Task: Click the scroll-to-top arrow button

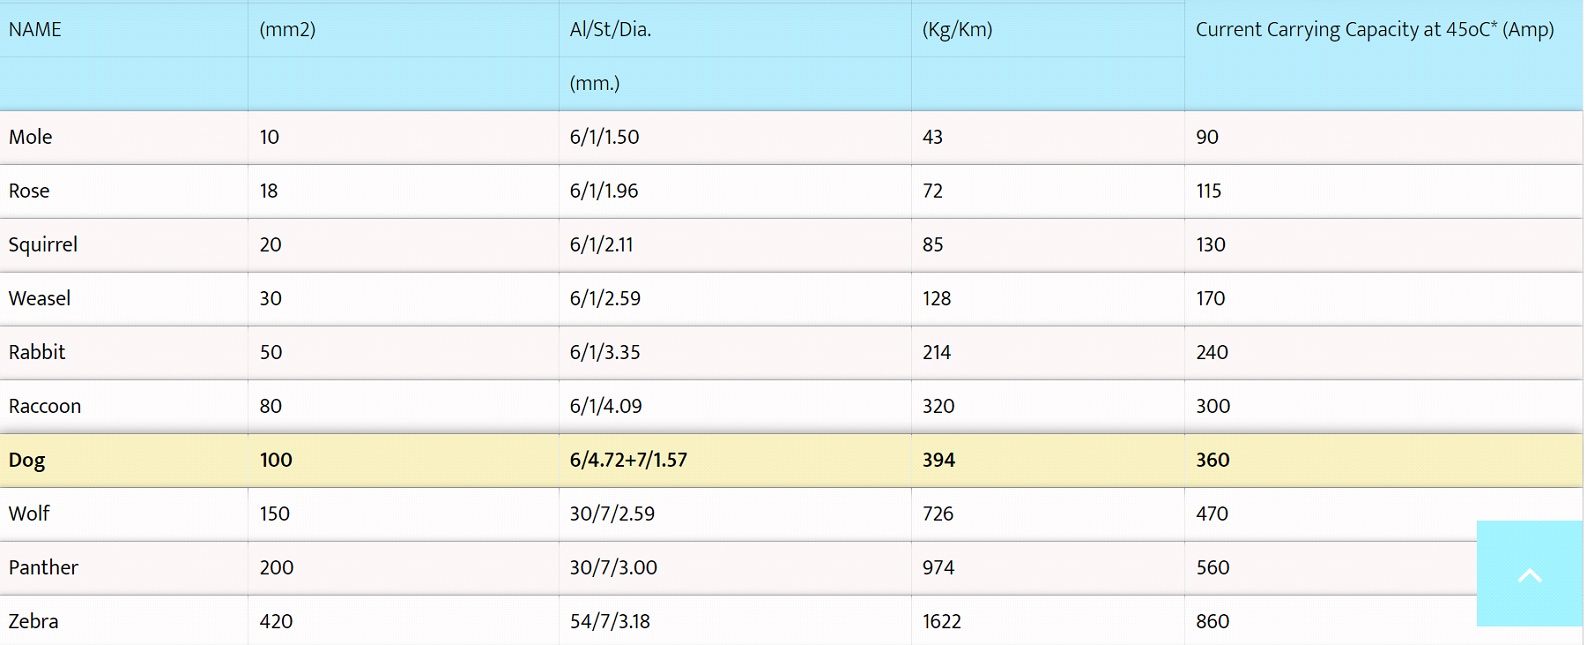Action: tap(1529, 574)
